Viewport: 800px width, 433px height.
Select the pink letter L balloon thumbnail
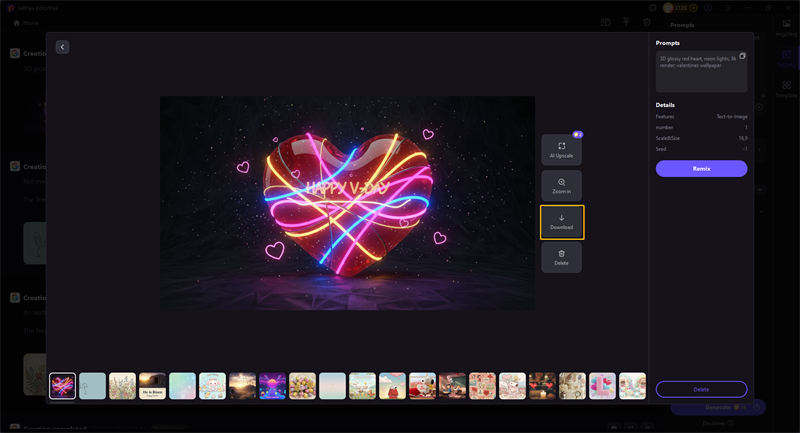pos(602,386)
